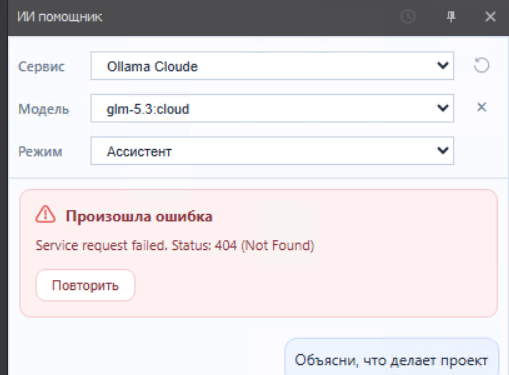The width and height of the screenshot is (509, 375).
Task: Click the warning triangle icon in the error box
Action: 45,214
